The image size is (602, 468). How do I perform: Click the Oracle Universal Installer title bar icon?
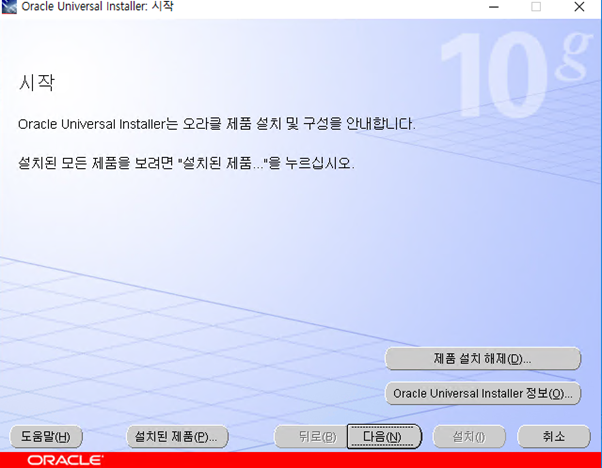(9, 7)
